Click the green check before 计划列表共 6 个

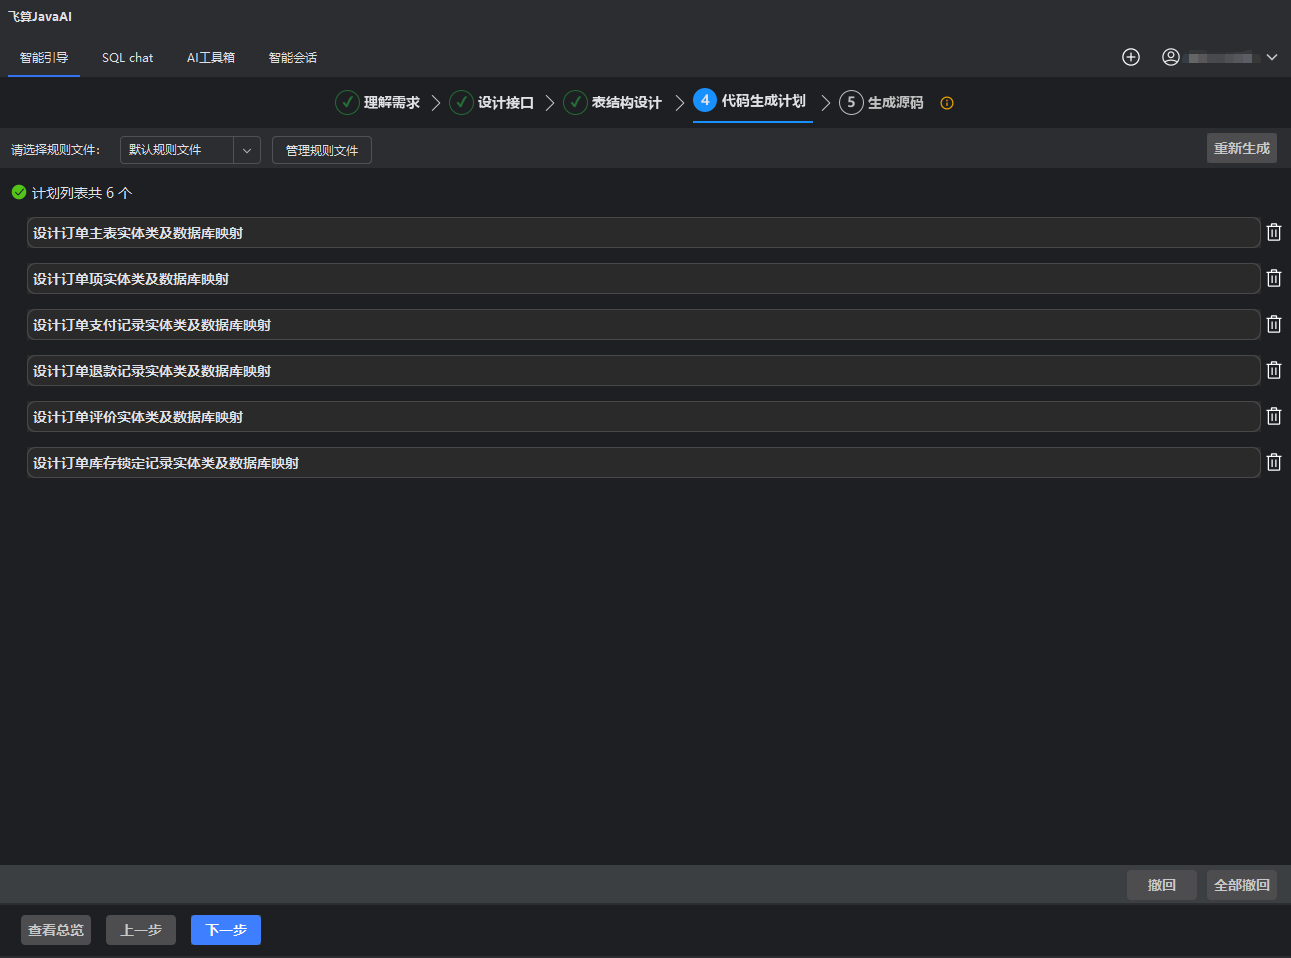[19, 192]
